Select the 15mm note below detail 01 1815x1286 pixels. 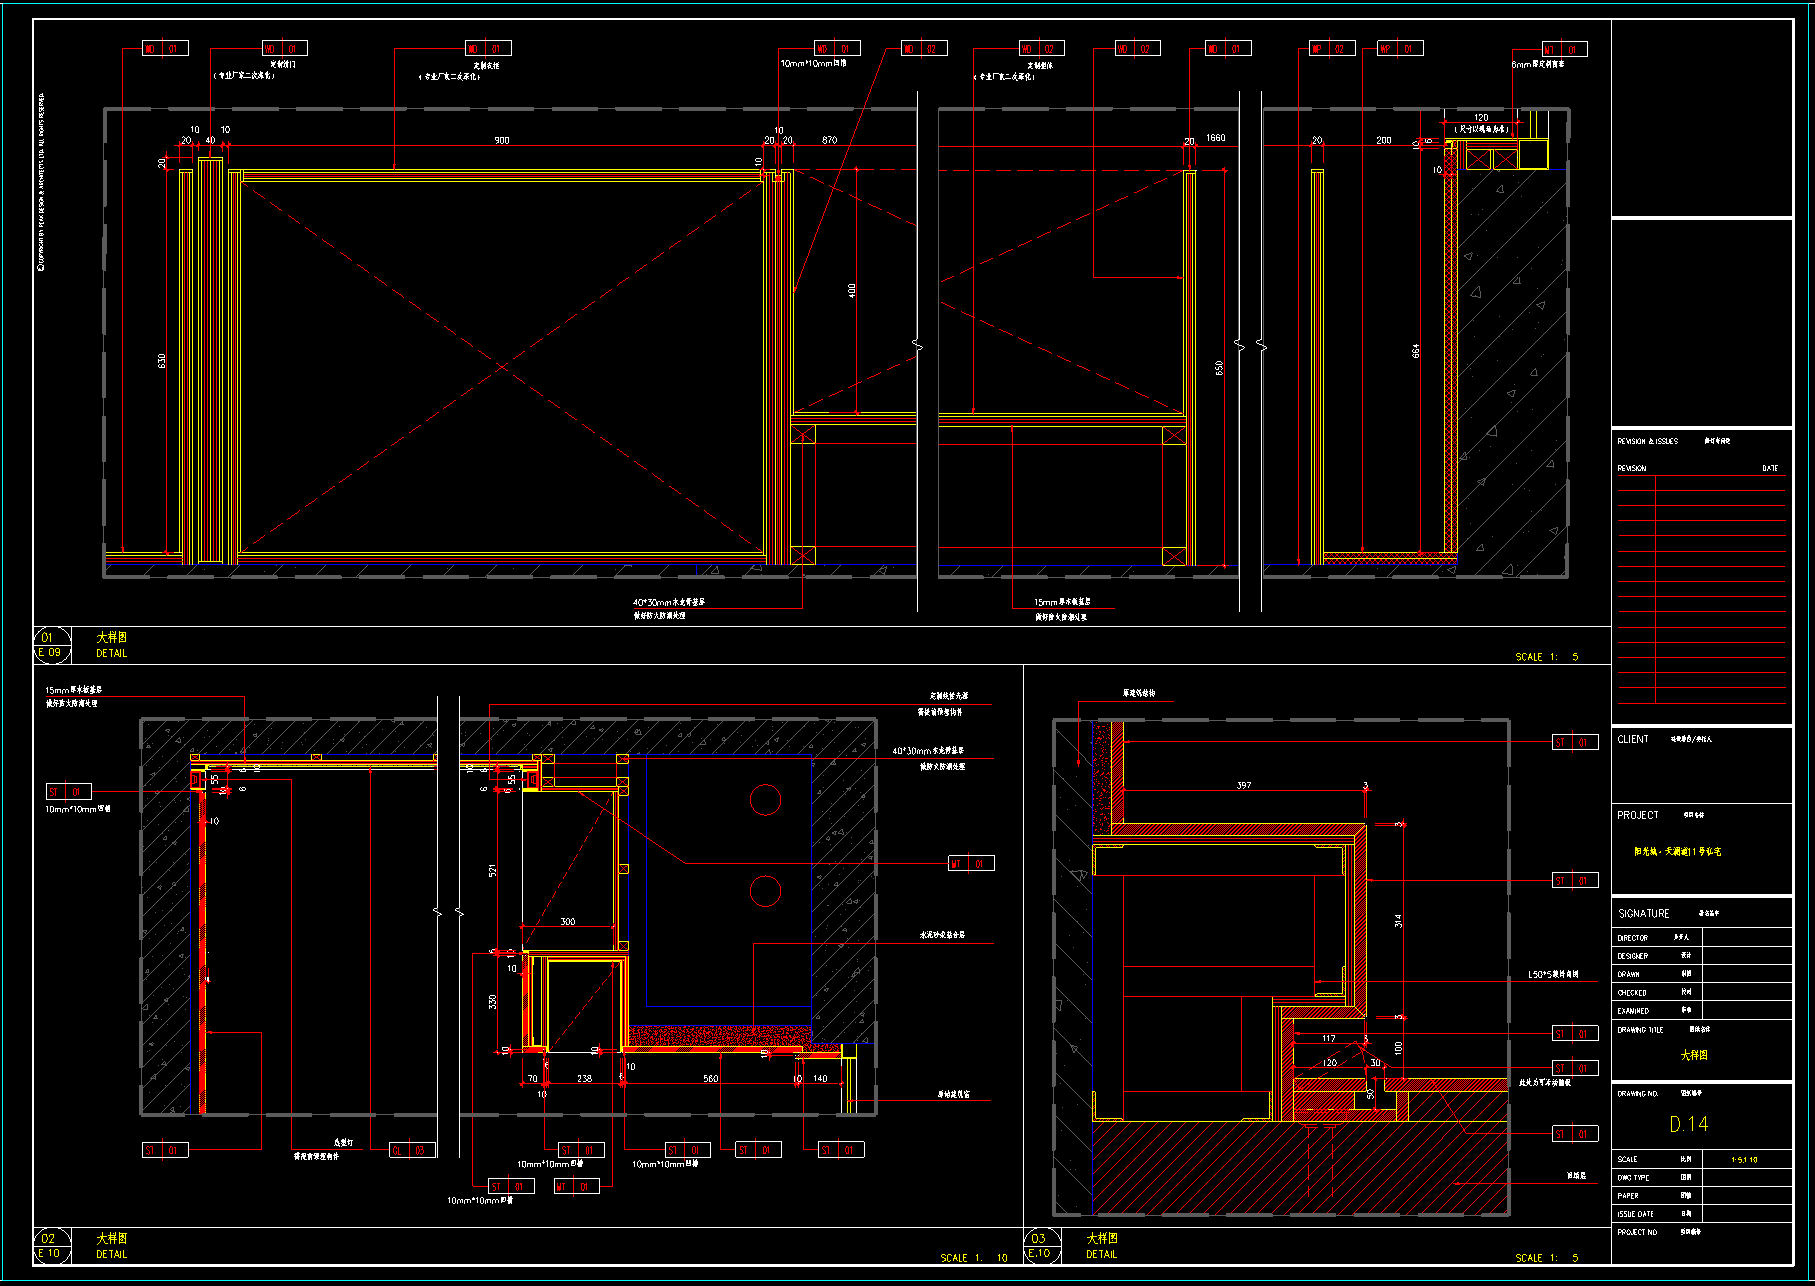(x=1062, y=602)
